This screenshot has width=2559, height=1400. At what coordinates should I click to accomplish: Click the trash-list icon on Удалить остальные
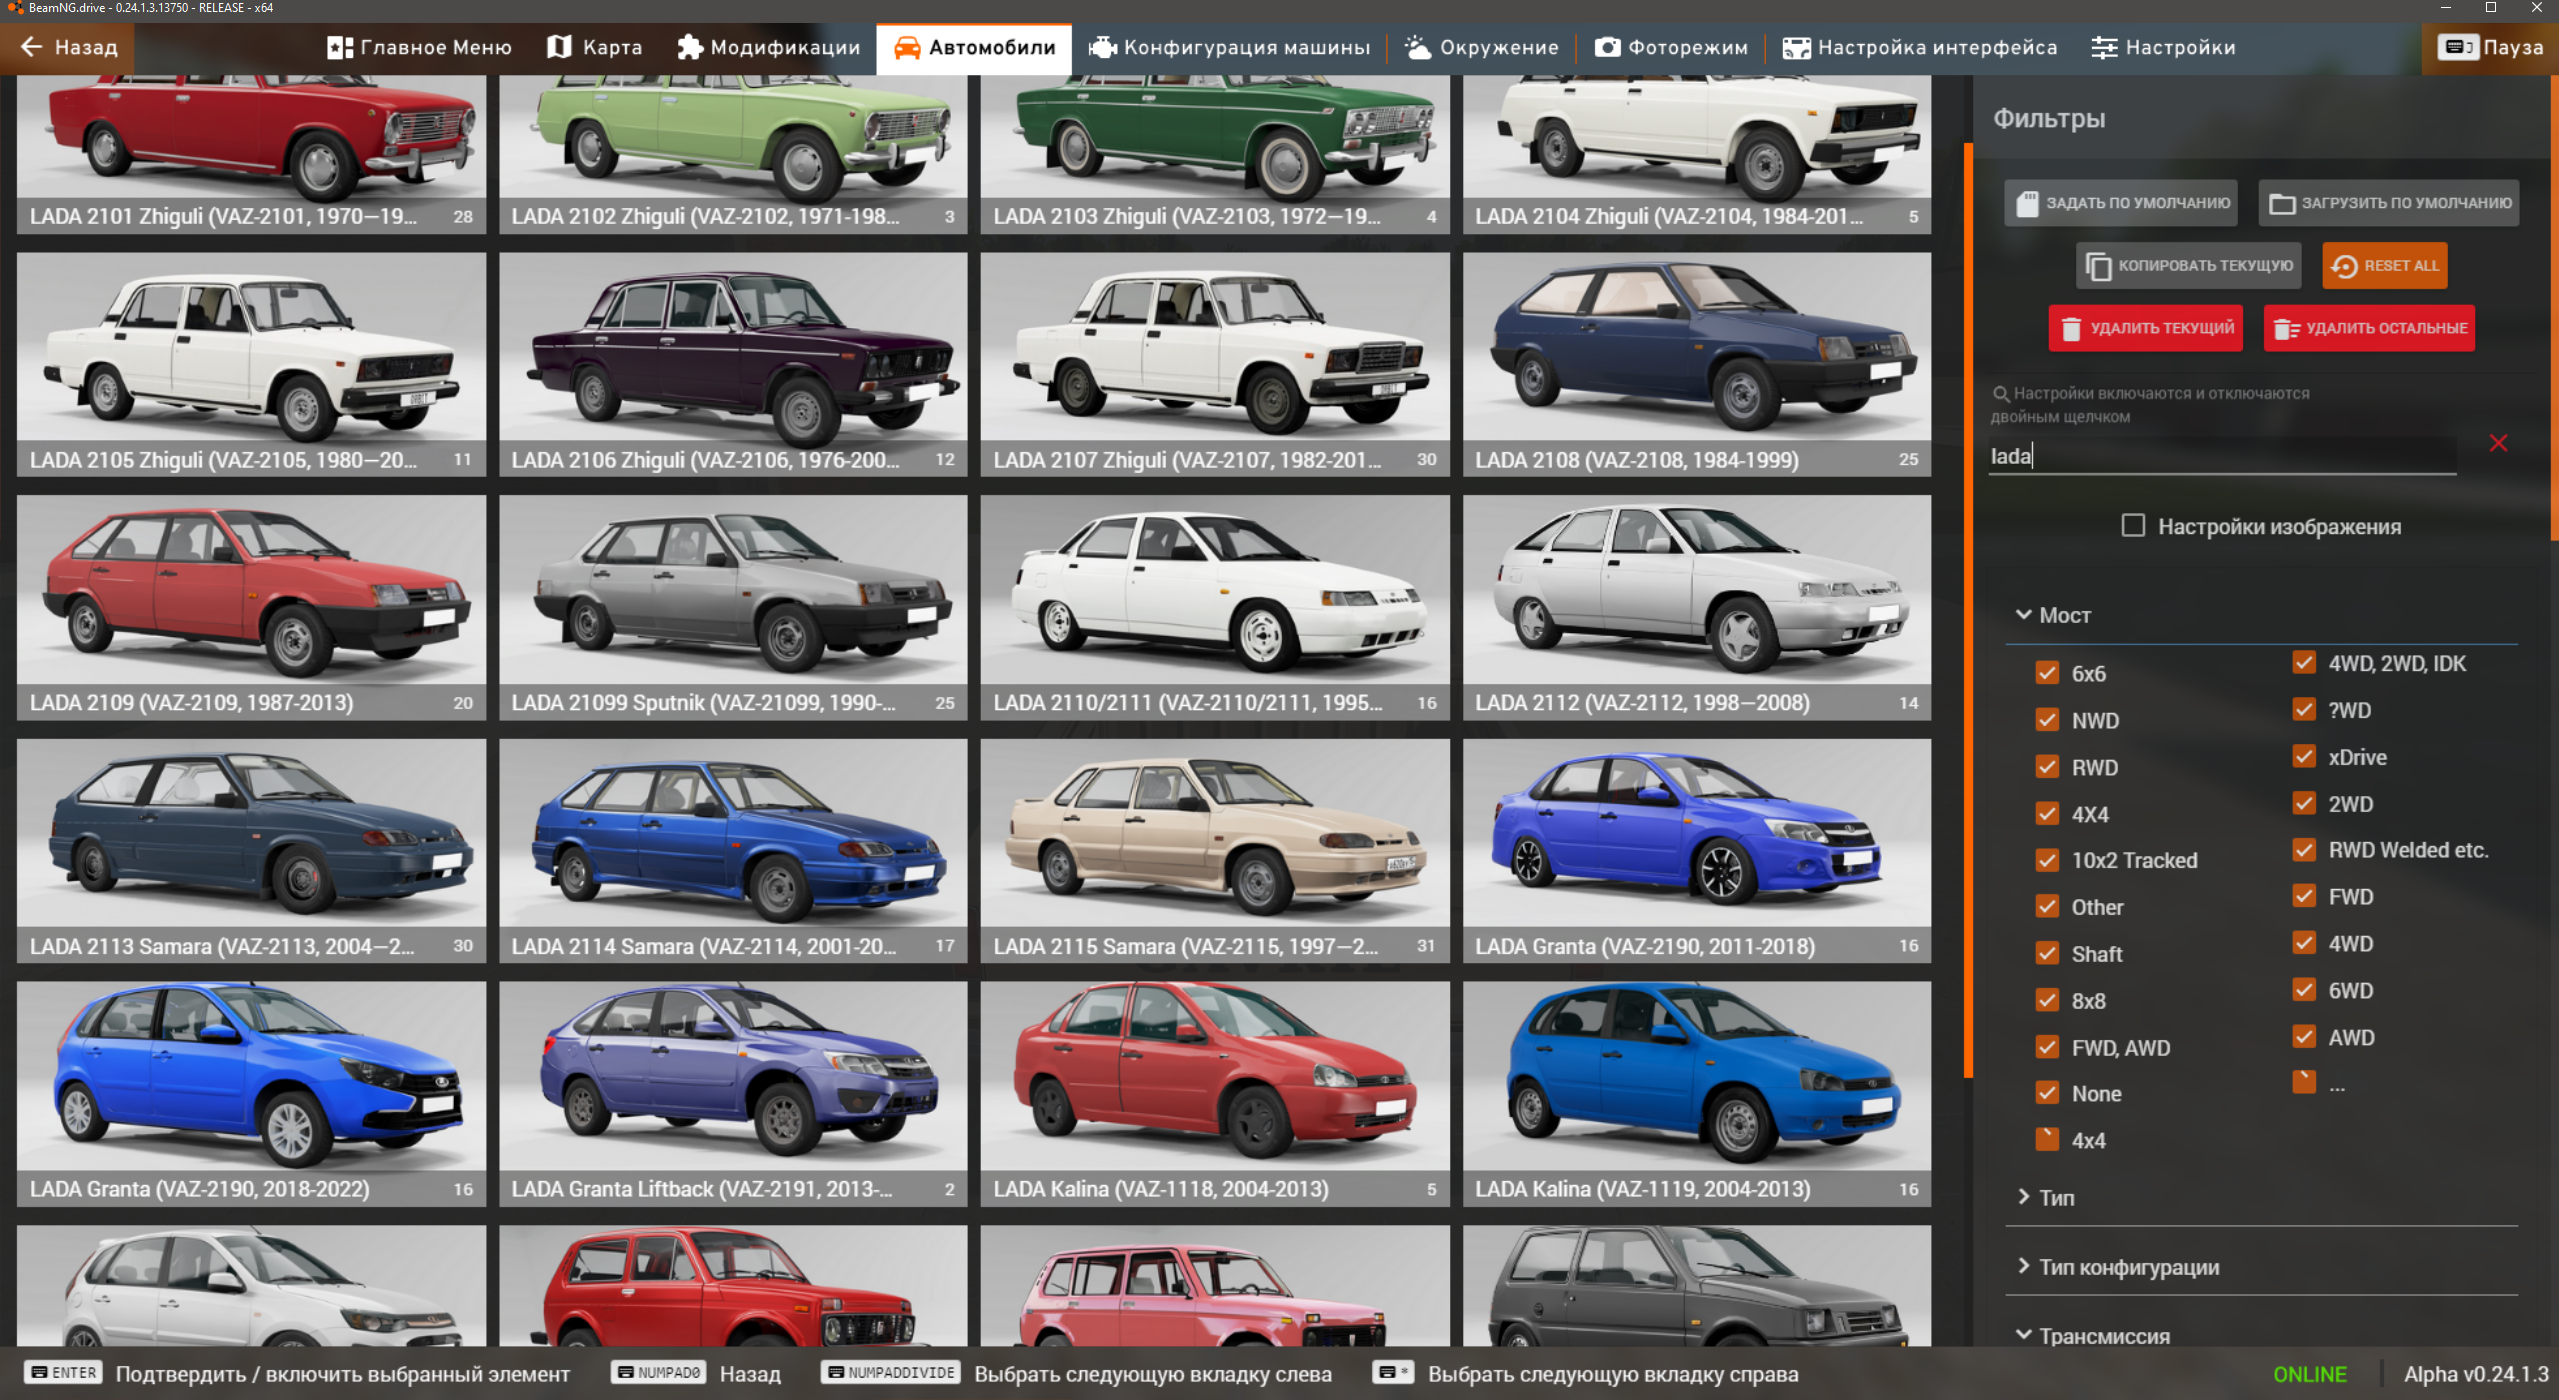click(x=2287, y=328)
